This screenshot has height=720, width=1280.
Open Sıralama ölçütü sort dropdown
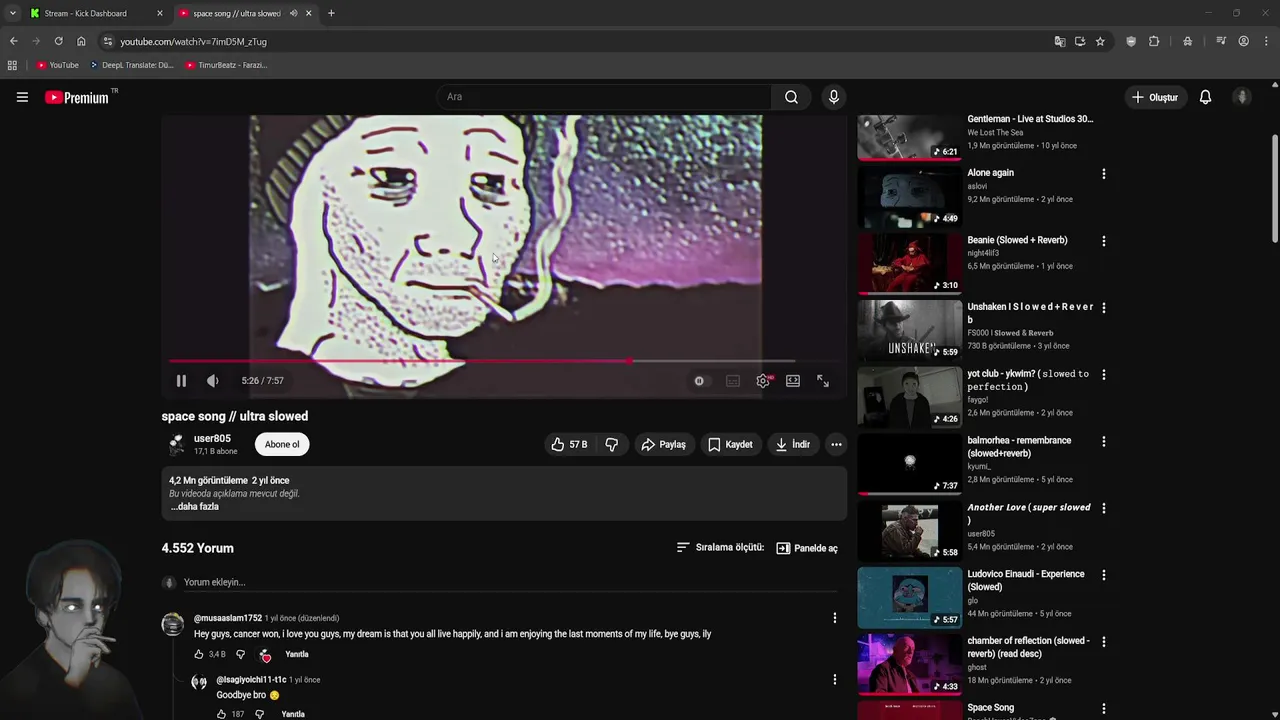(x=720, y=548)
